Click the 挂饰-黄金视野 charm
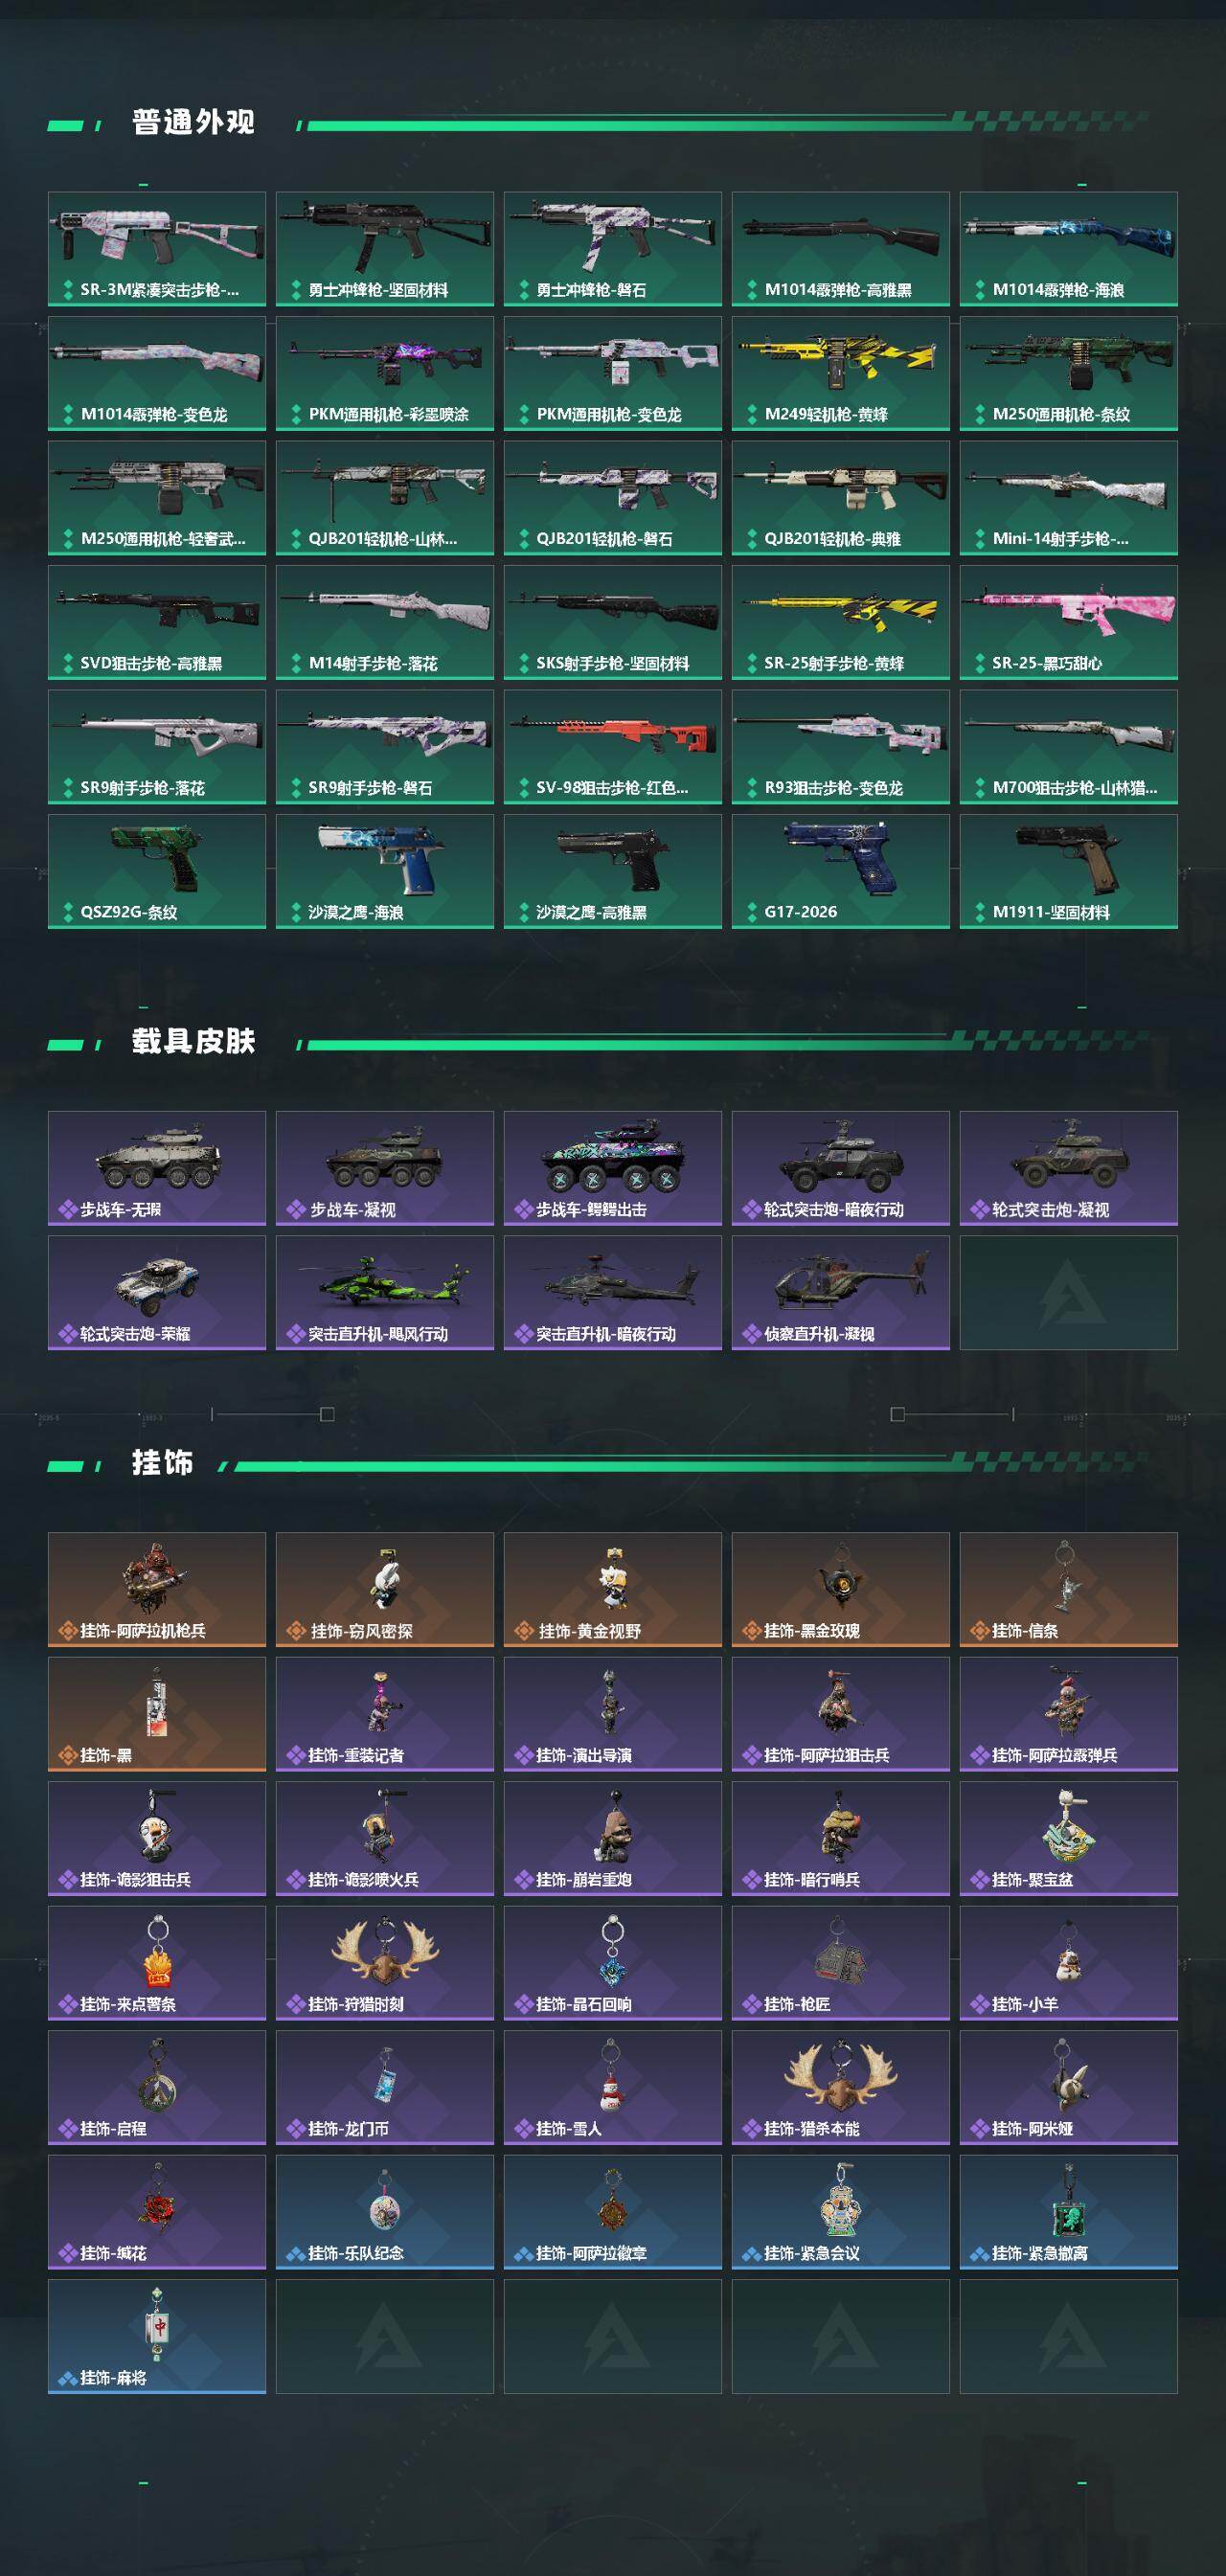 coord(612,1590)
